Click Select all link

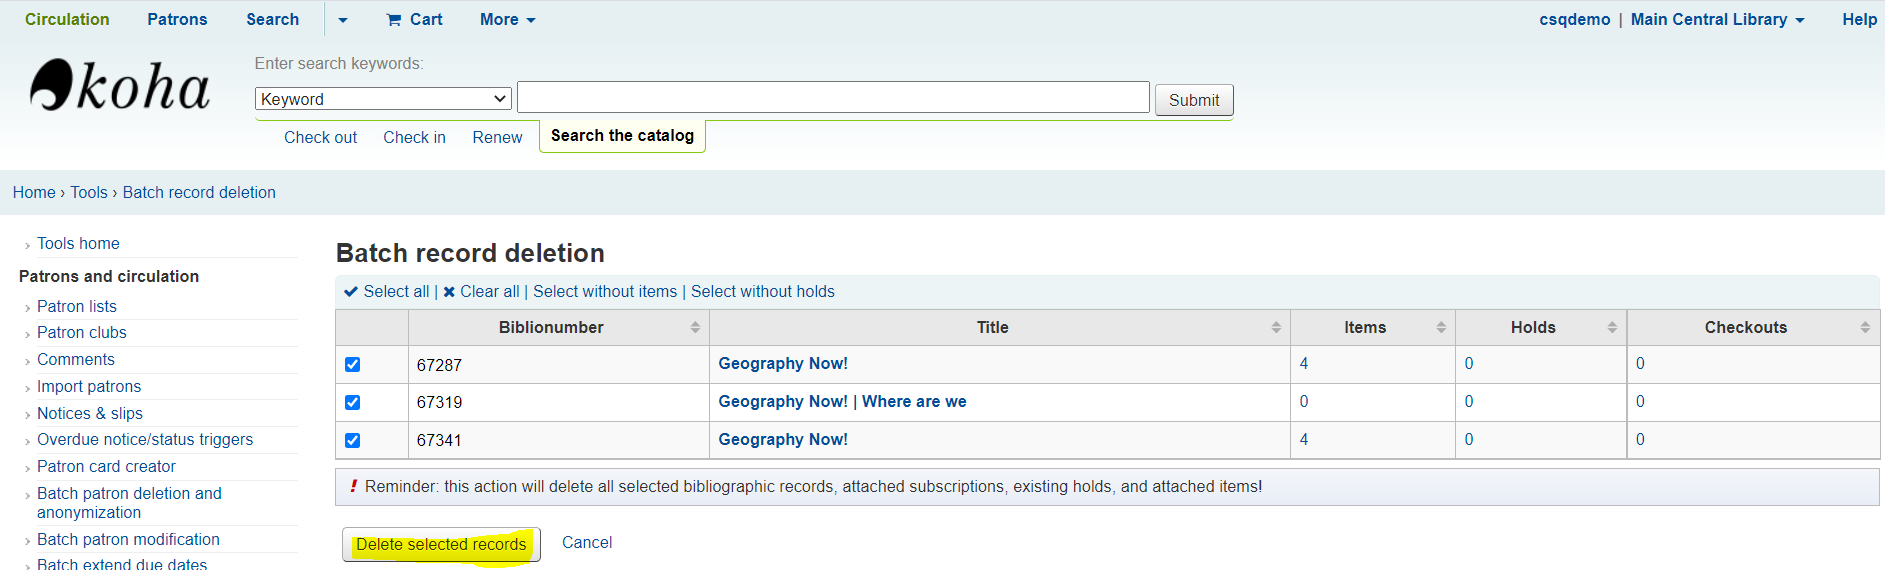click(386, 291)
